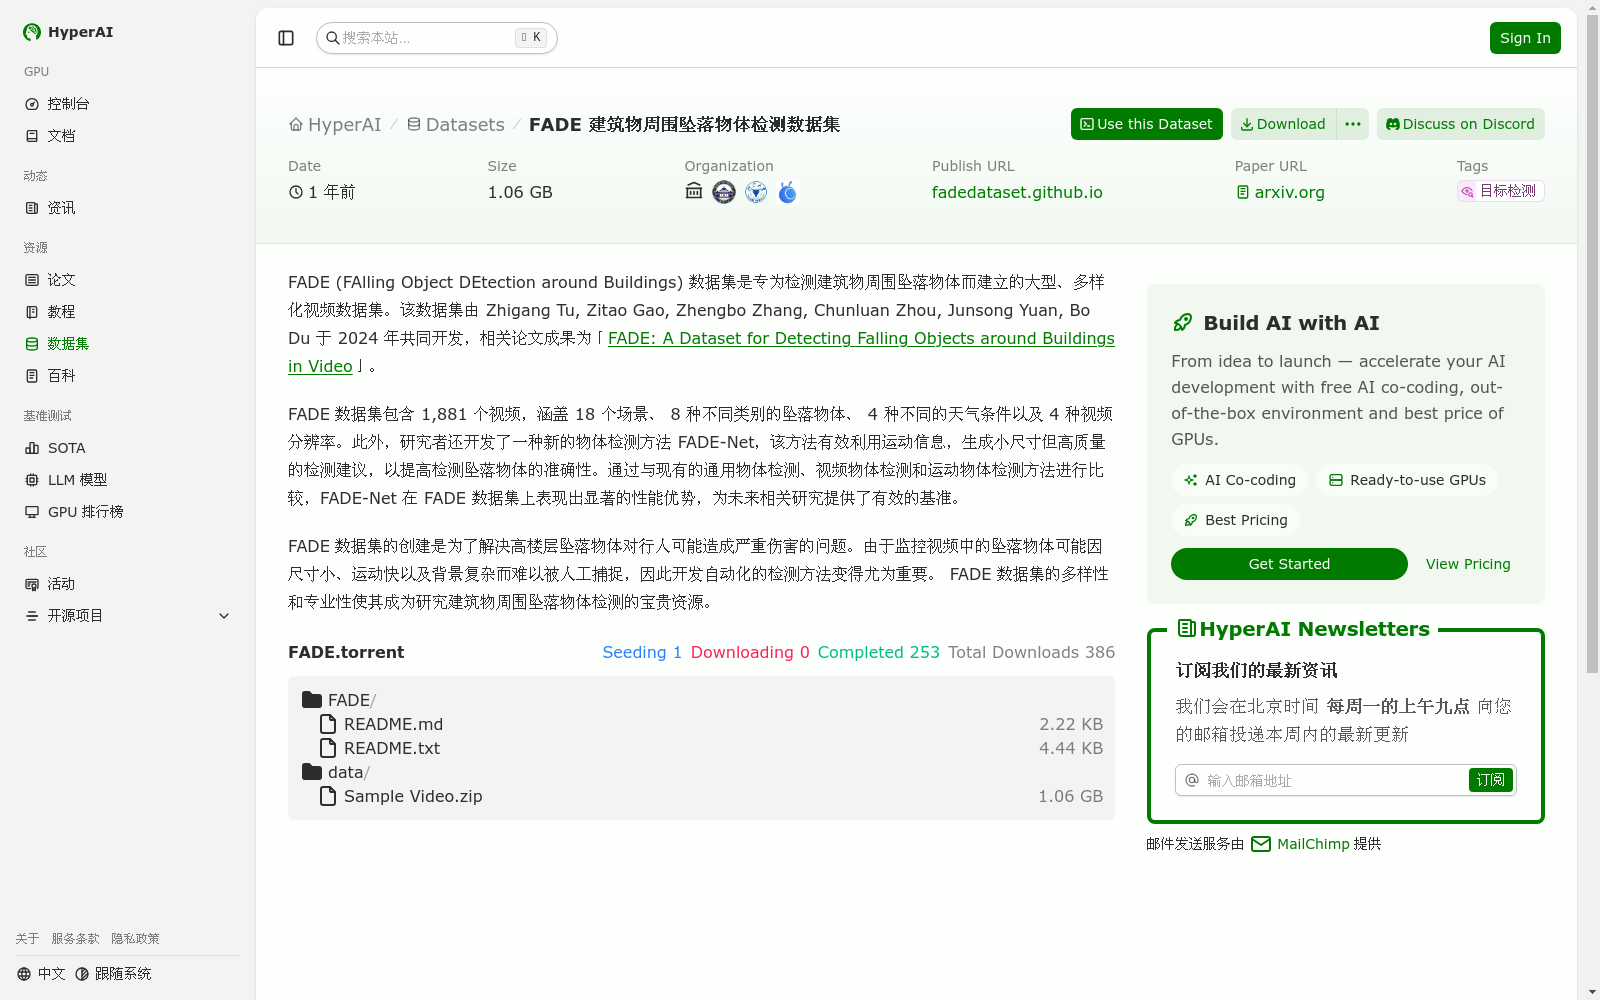Click 服务条款 footer link
Viewport: 1600px width, 1000px height.
point(75,939)
